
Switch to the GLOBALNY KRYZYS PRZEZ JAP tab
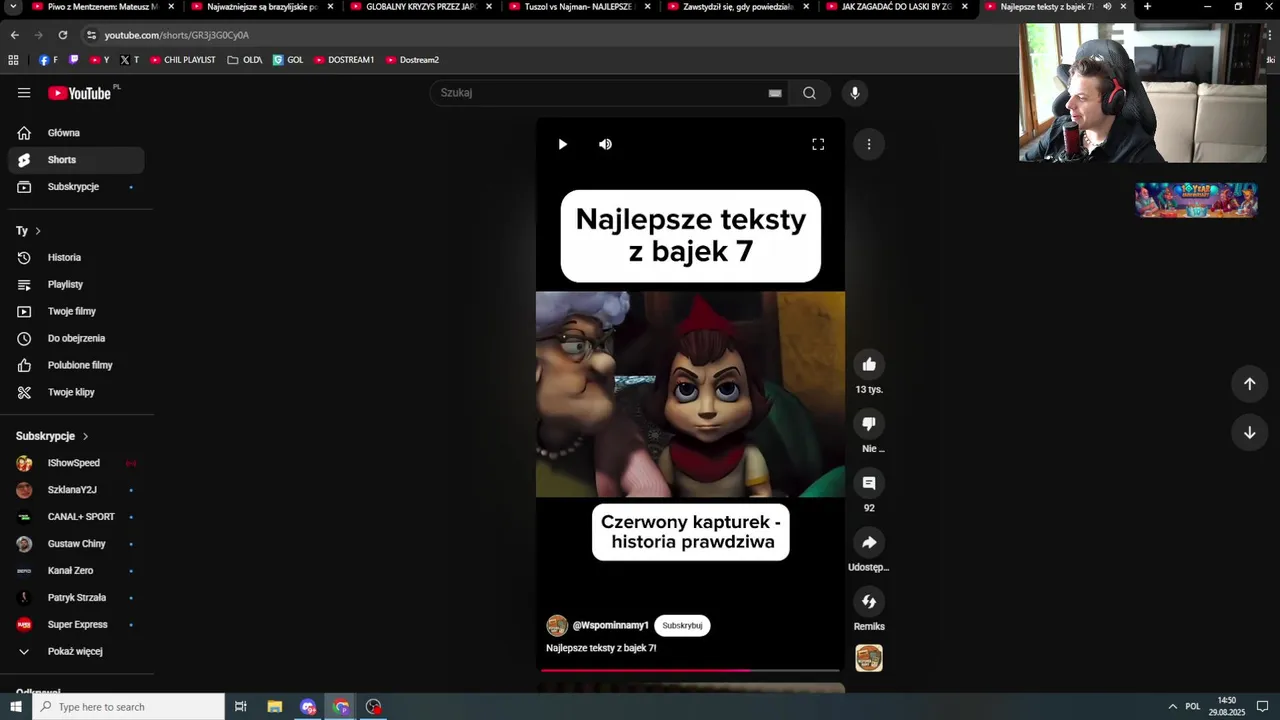[x=420, y=7]
